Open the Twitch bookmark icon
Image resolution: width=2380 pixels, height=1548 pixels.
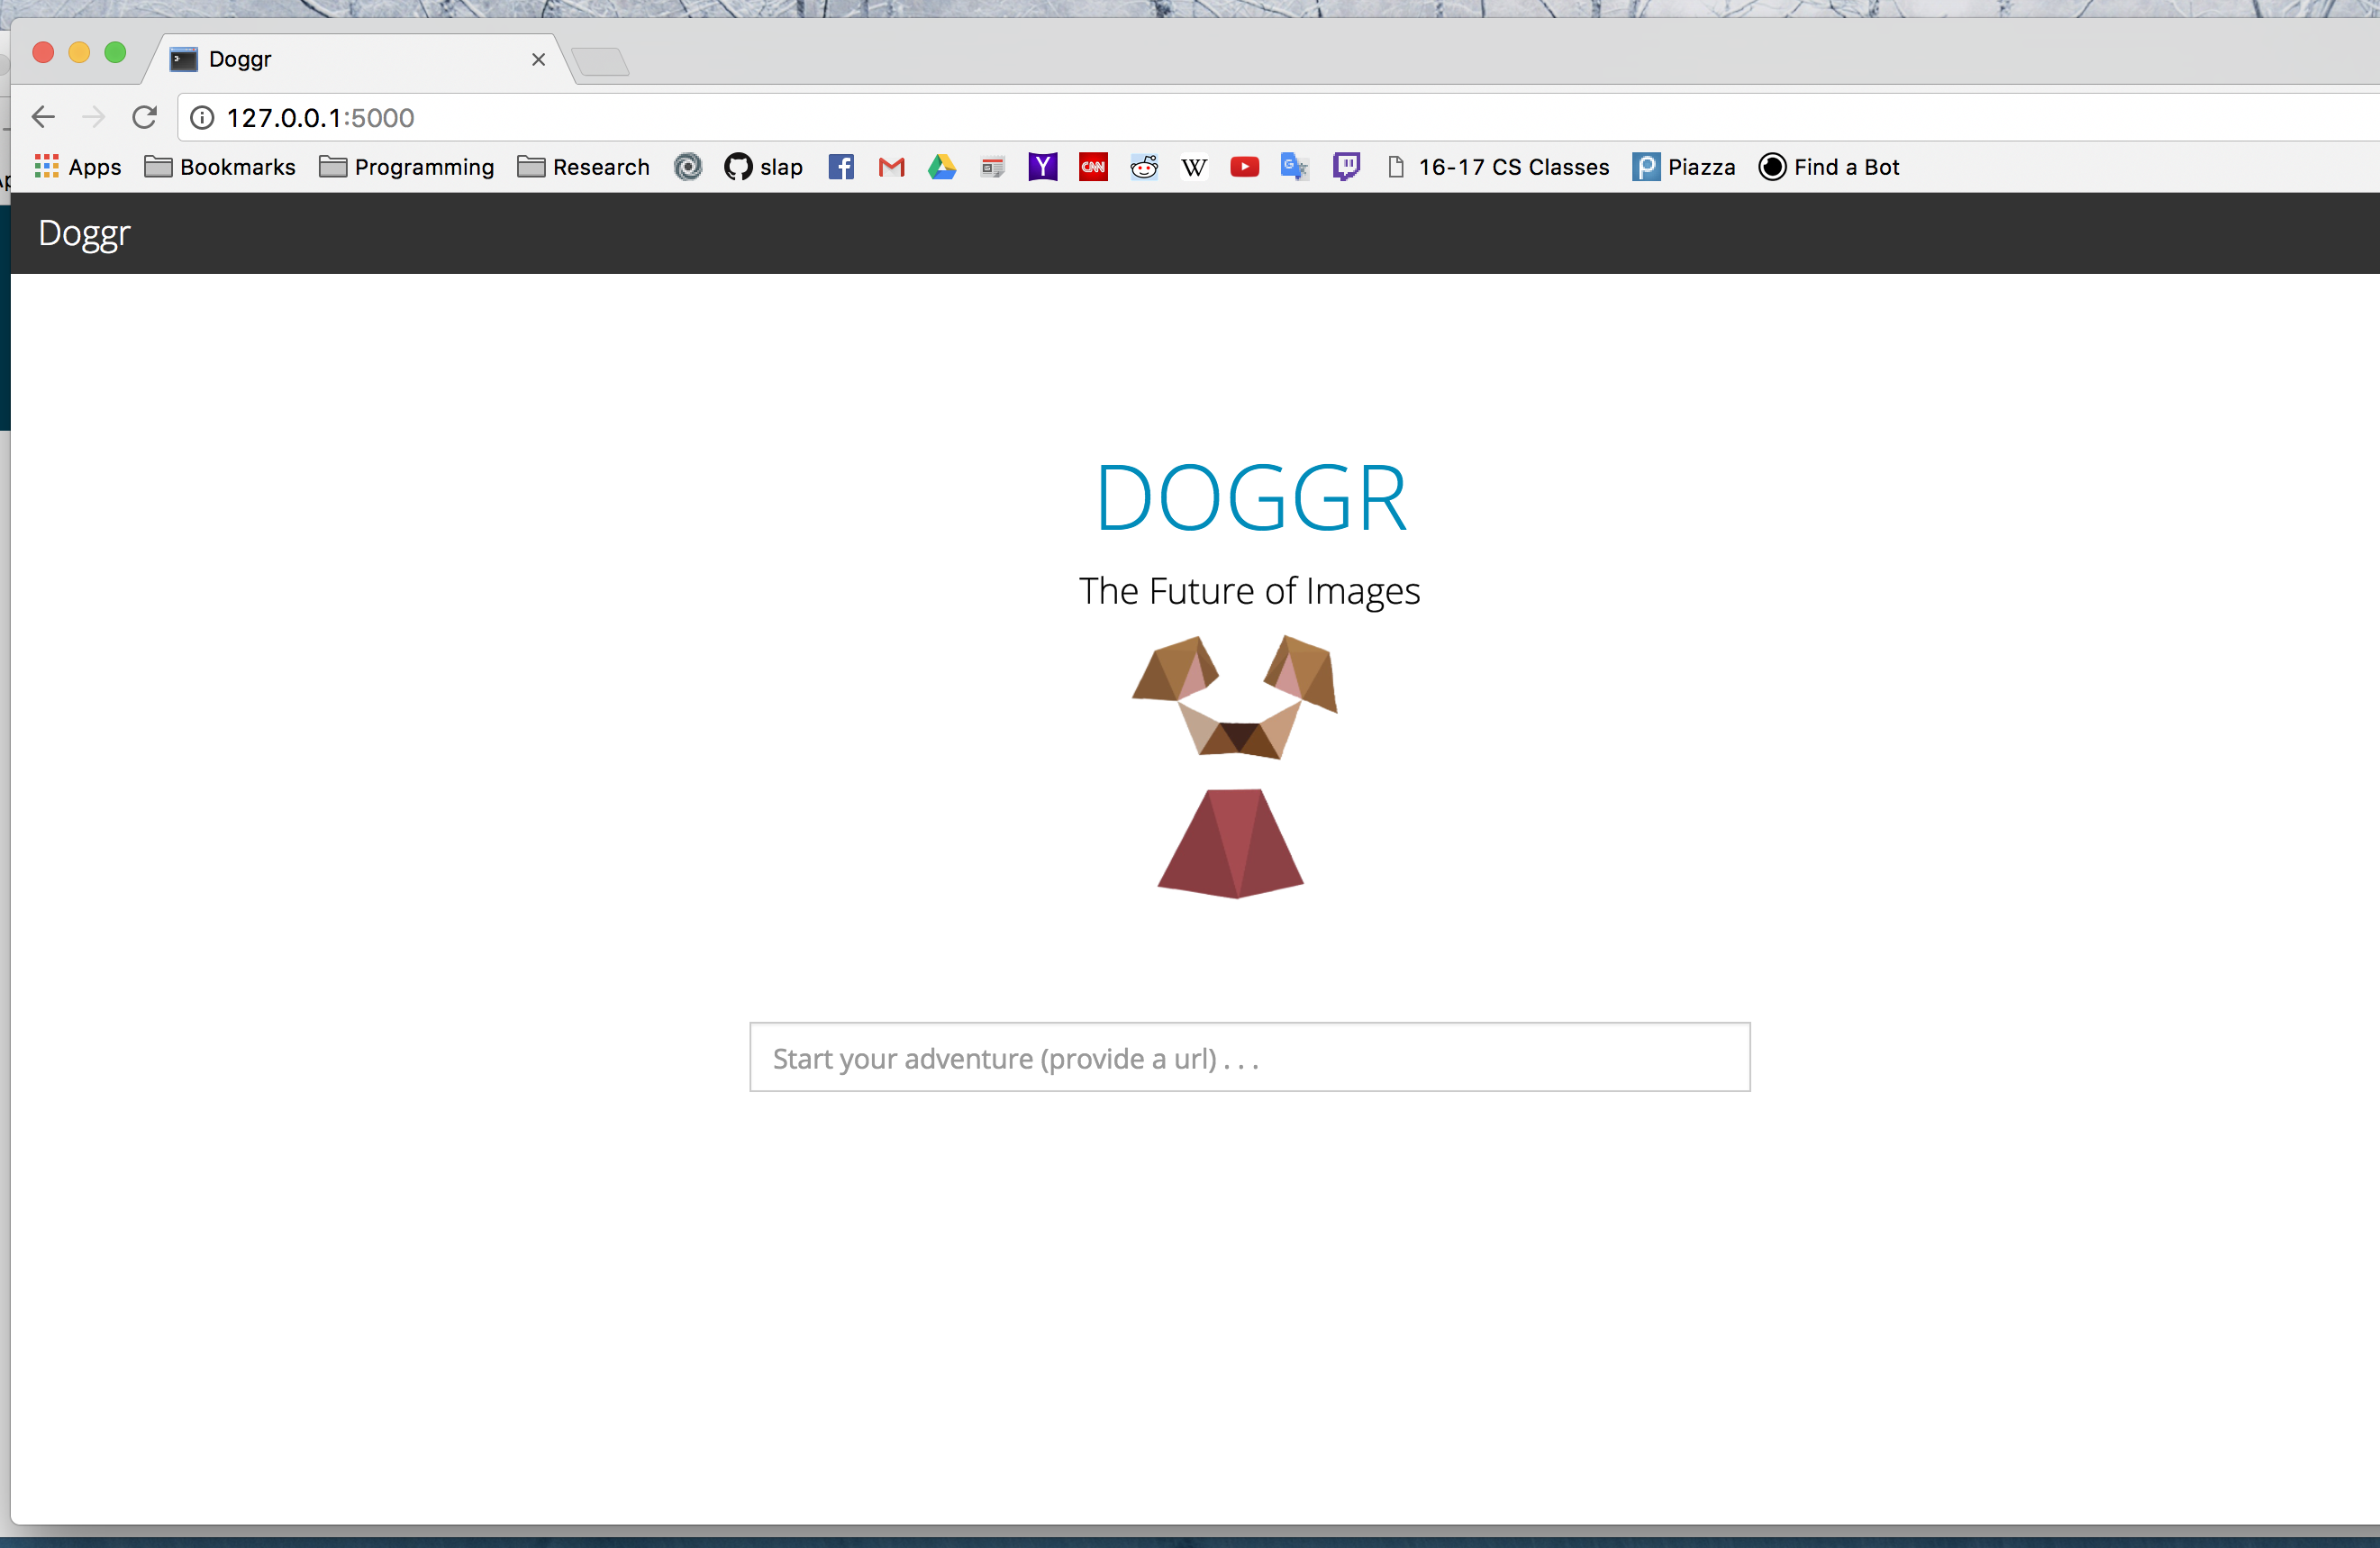1346,167
